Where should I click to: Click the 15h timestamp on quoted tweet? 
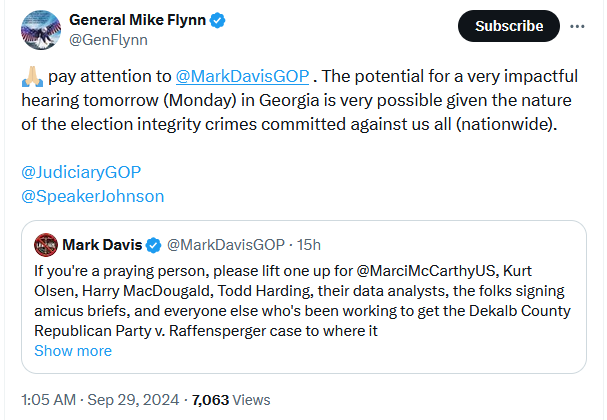[x=309, y=245]
